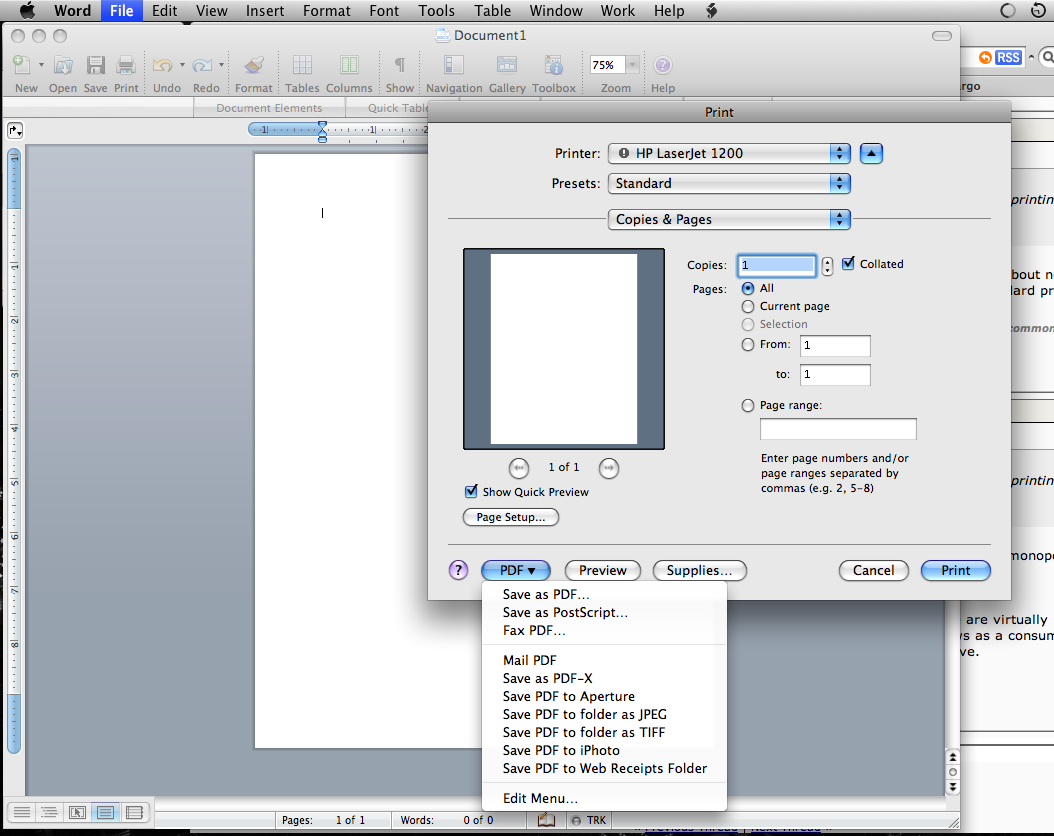Screen dimensions: 1054x836
Task: Toggle Show Quick Preview checkbox
Action: tap(471, 491)
